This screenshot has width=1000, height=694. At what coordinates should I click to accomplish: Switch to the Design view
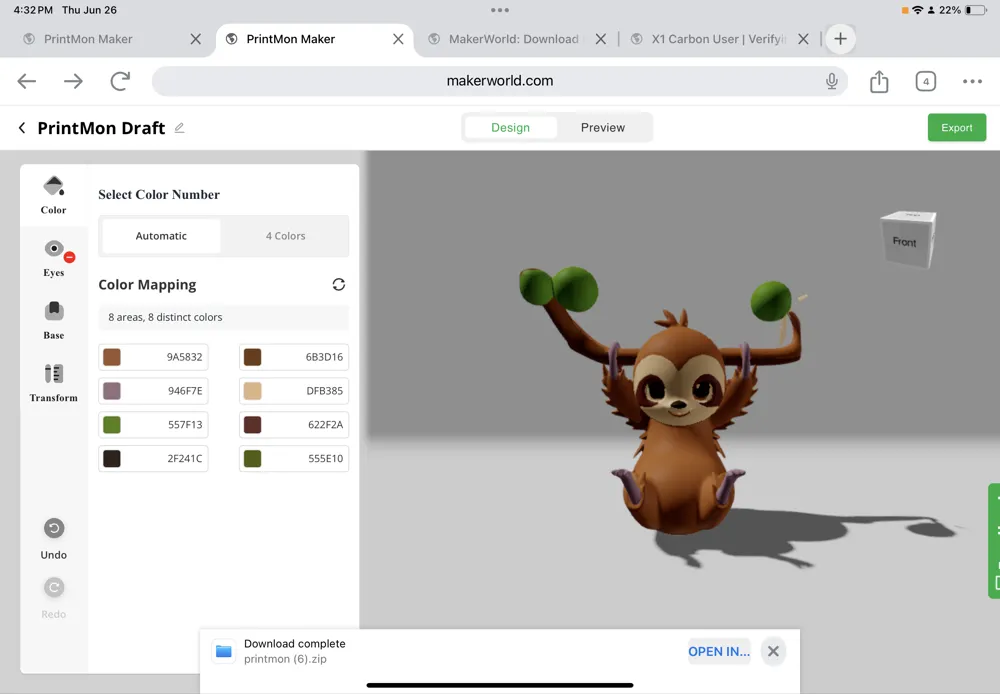coord(510,128)
